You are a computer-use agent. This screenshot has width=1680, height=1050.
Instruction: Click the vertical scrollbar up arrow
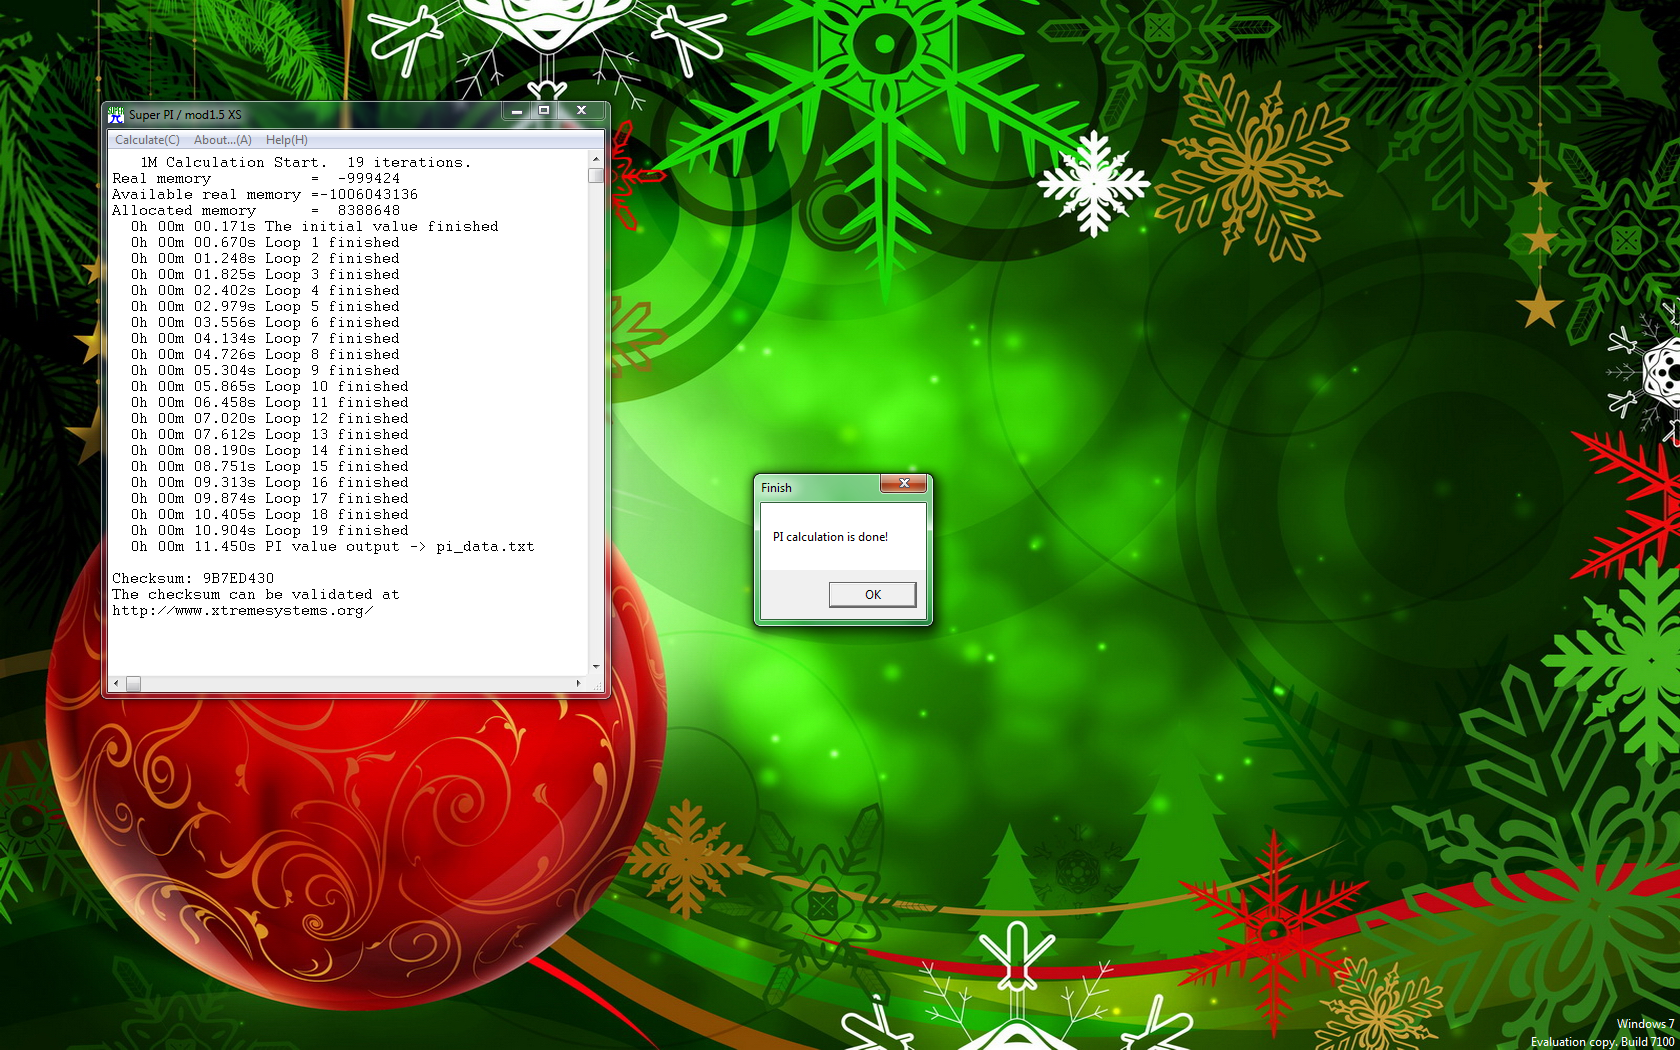click(x=596, y=159)
